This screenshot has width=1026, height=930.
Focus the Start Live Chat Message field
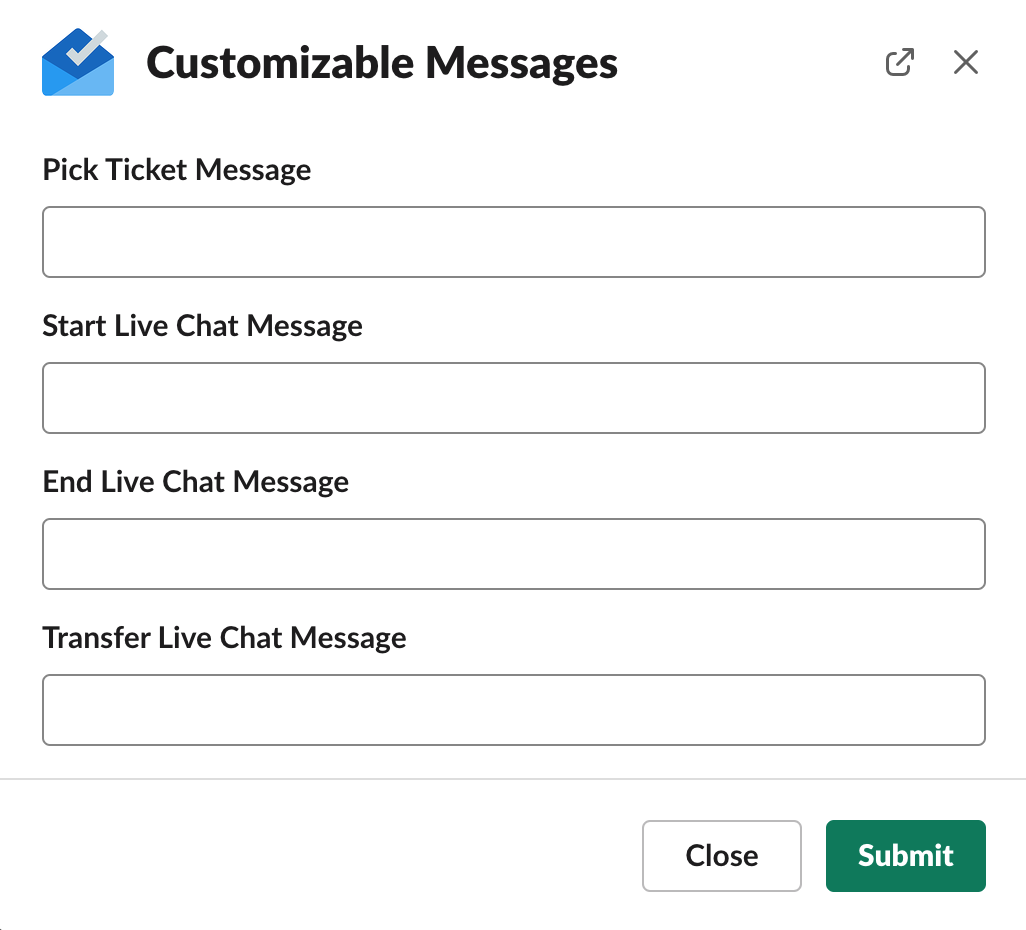click(514, 398)
